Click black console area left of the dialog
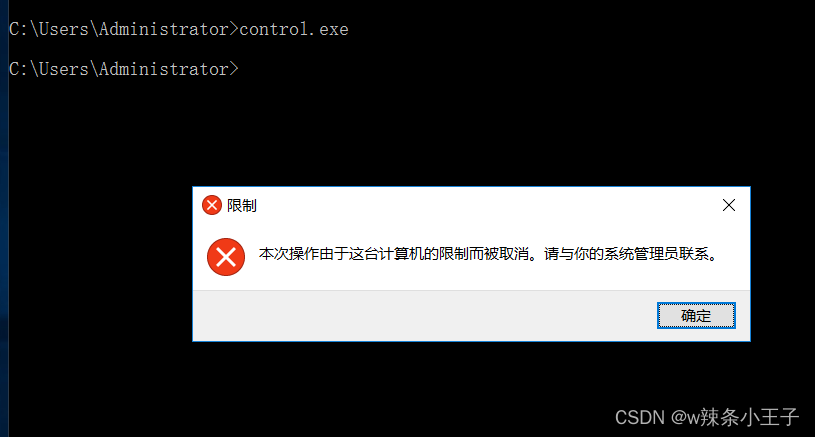The height and width of the screenshot is (437, 815). 99,262
